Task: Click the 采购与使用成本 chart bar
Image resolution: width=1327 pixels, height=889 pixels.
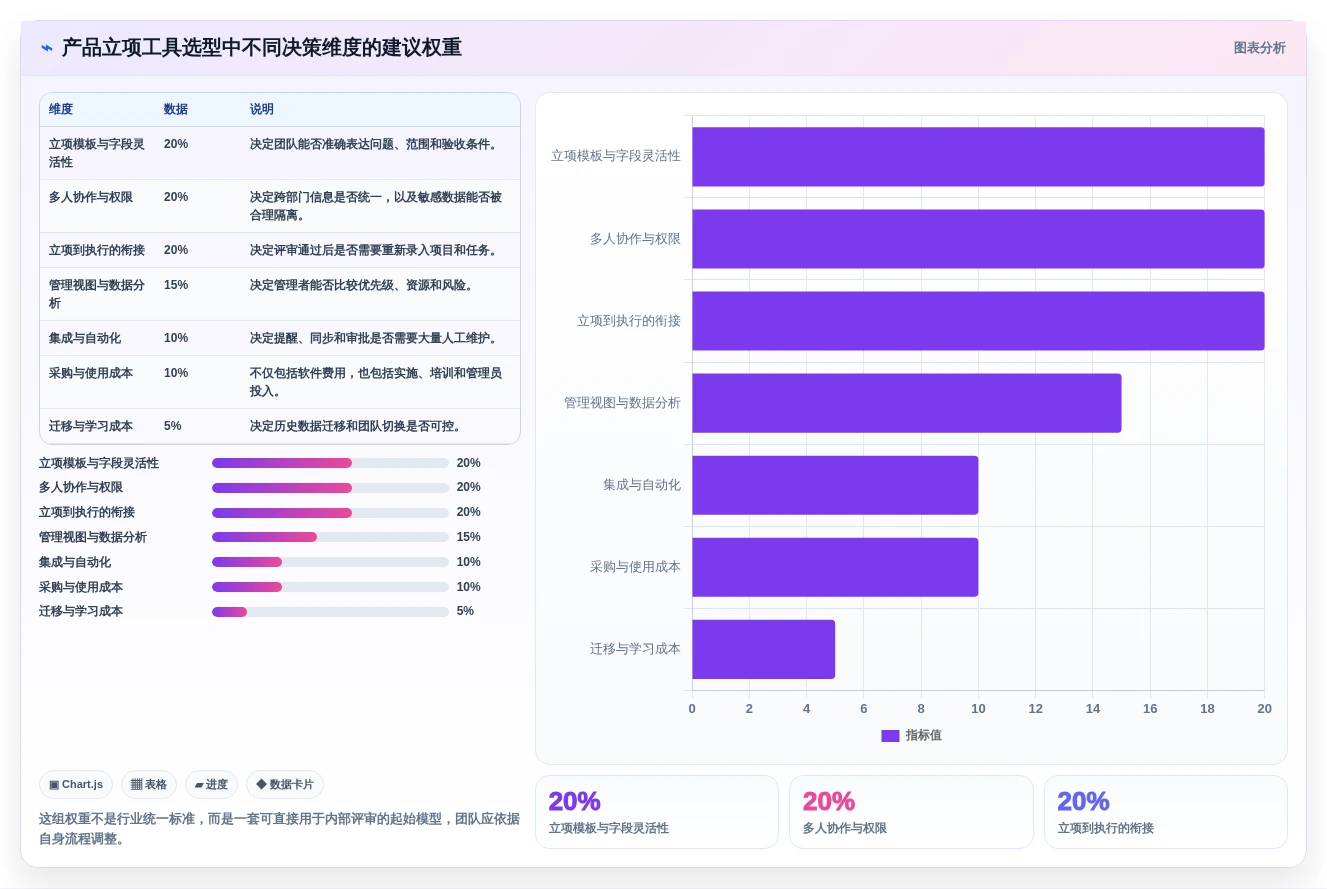Action: [x=835, y=567]
